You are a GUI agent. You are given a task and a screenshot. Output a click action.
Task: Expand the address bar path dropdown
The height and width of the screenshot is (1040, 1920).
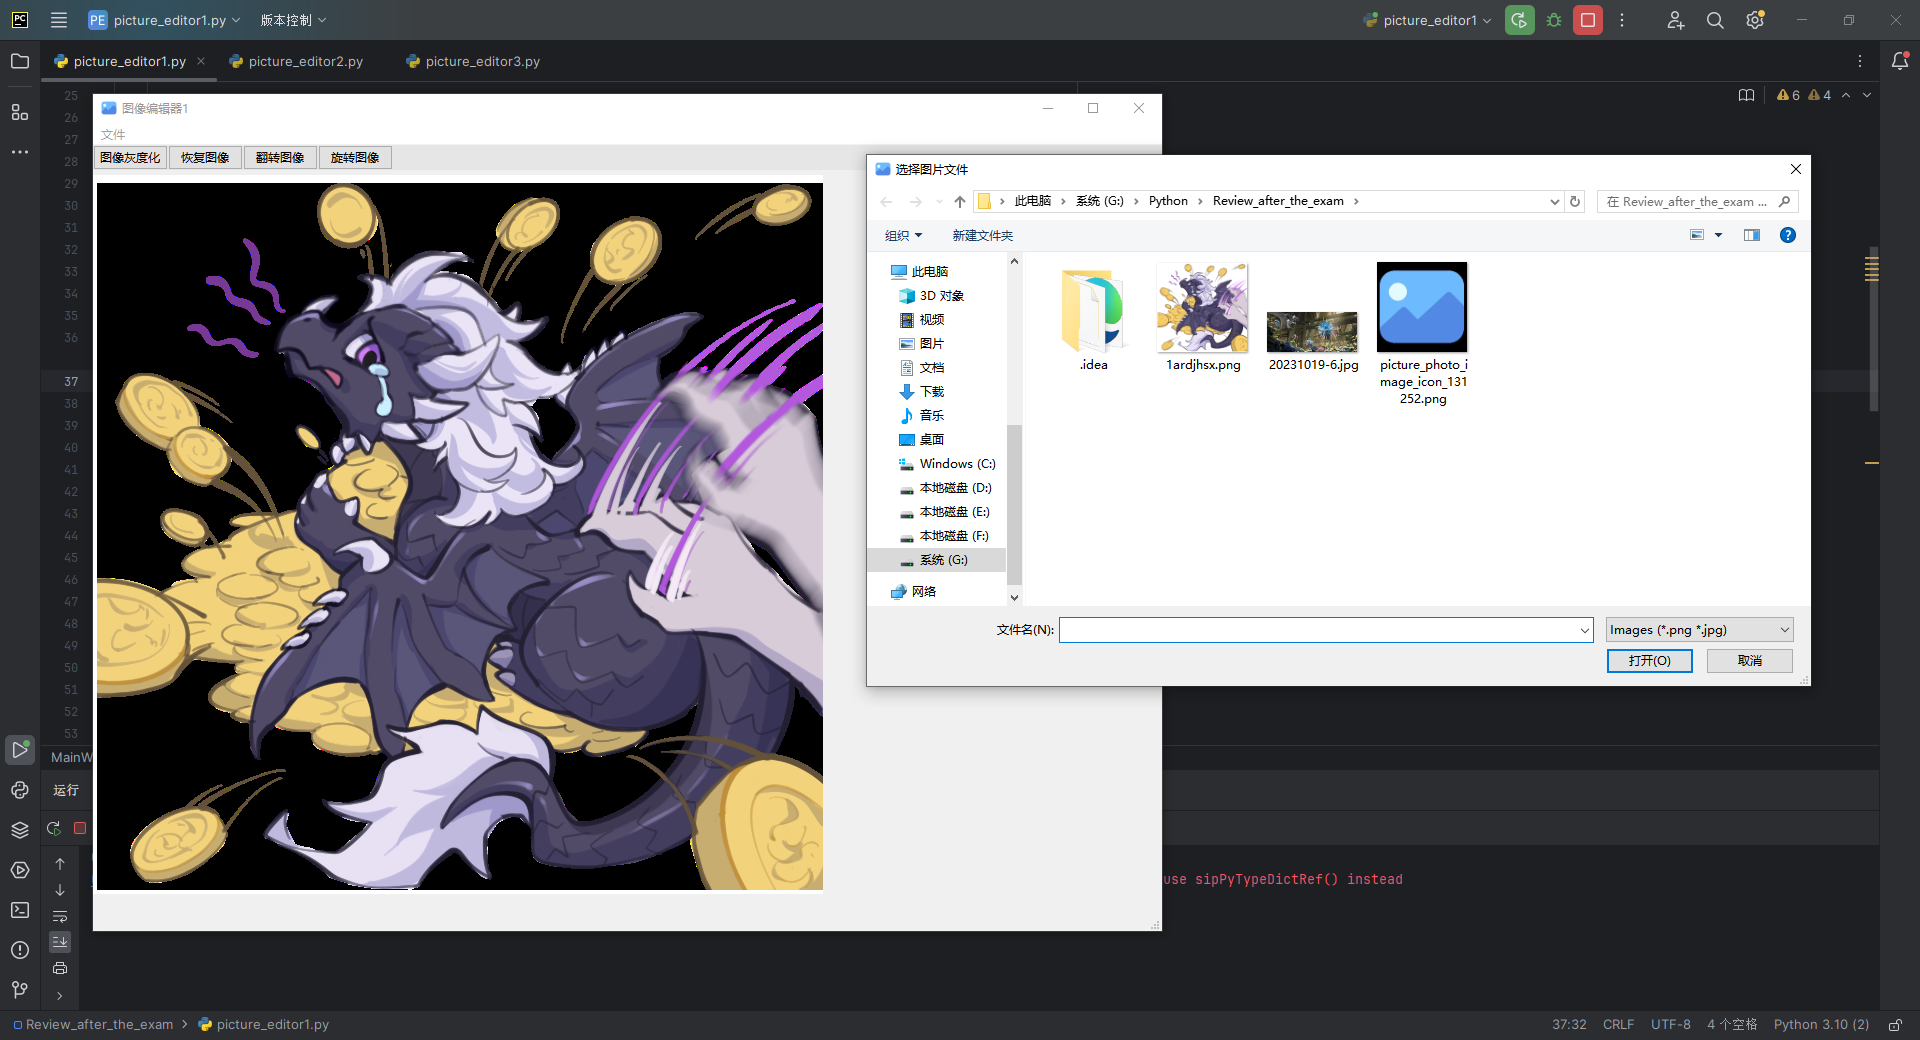[x=1554, y=201]
